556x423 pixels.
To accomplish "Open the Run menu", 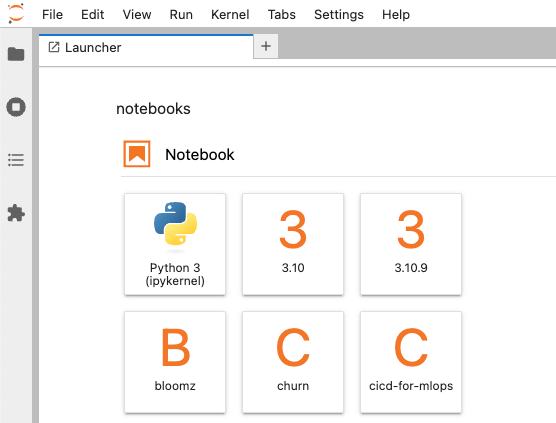I will point(181,15).
